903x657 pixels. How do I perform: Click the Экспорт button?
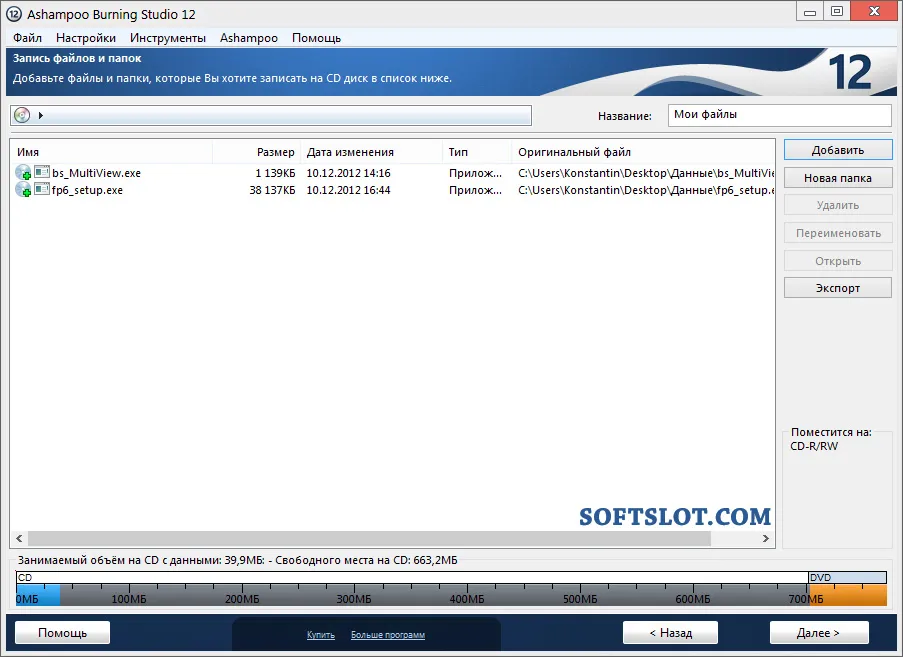pyautogui.click(x=838, y=288)
